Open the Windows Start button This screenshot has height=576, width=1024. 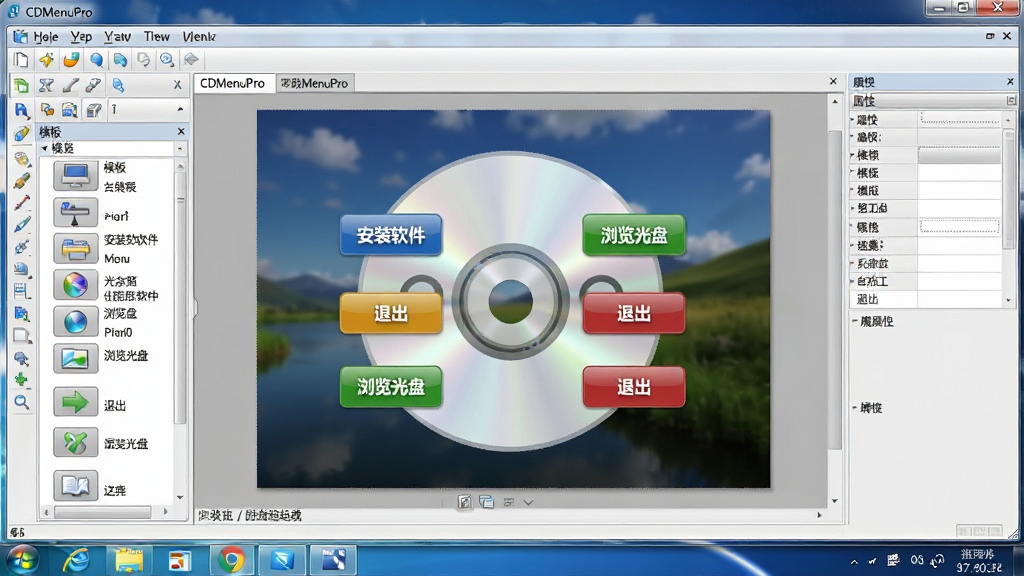[x=23, y=560]
